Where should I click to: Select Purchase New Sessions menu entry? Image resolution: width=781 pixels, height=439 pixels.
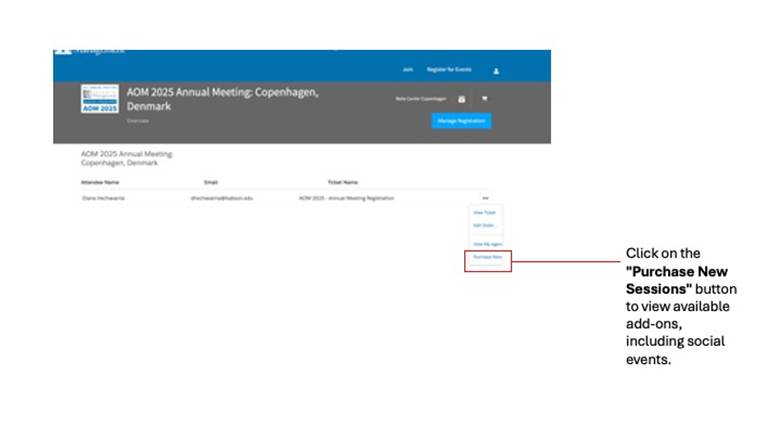pos(488,257)
